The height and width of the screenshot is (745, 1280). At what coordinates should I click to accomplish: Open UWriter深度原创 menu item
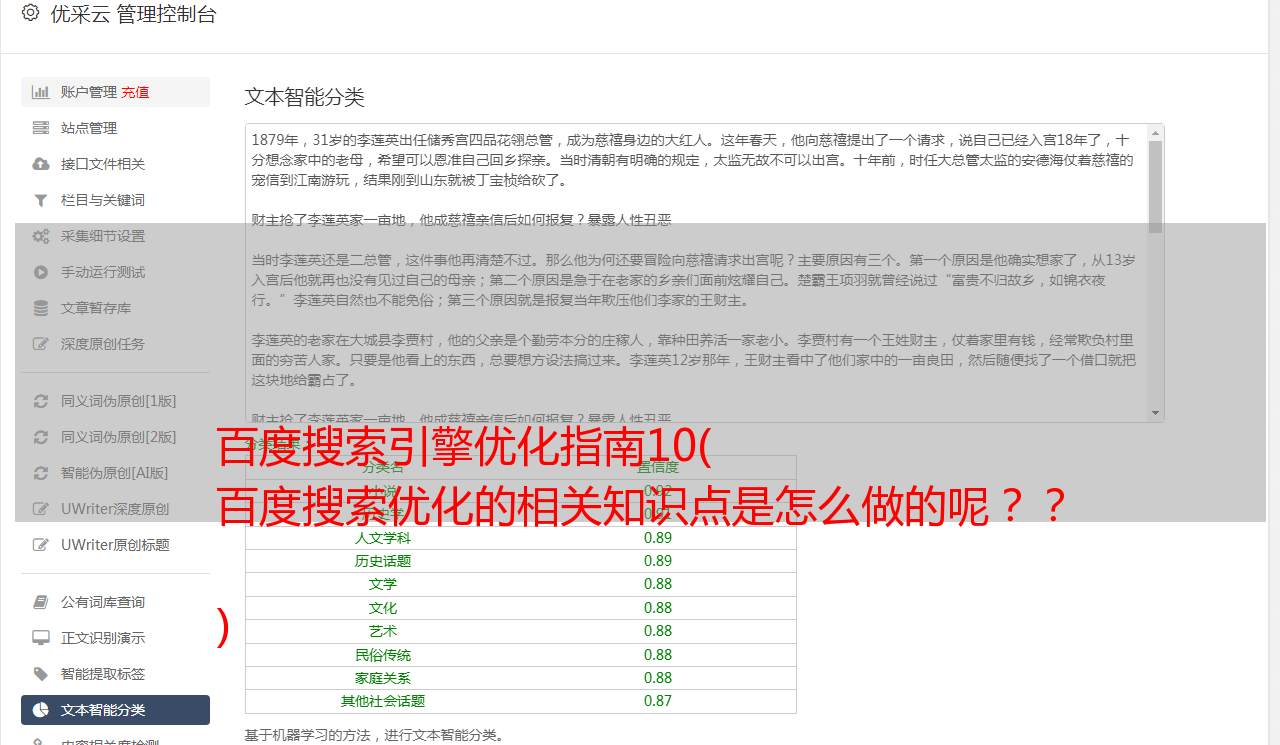pyautogui.click(x=115, y=509)
